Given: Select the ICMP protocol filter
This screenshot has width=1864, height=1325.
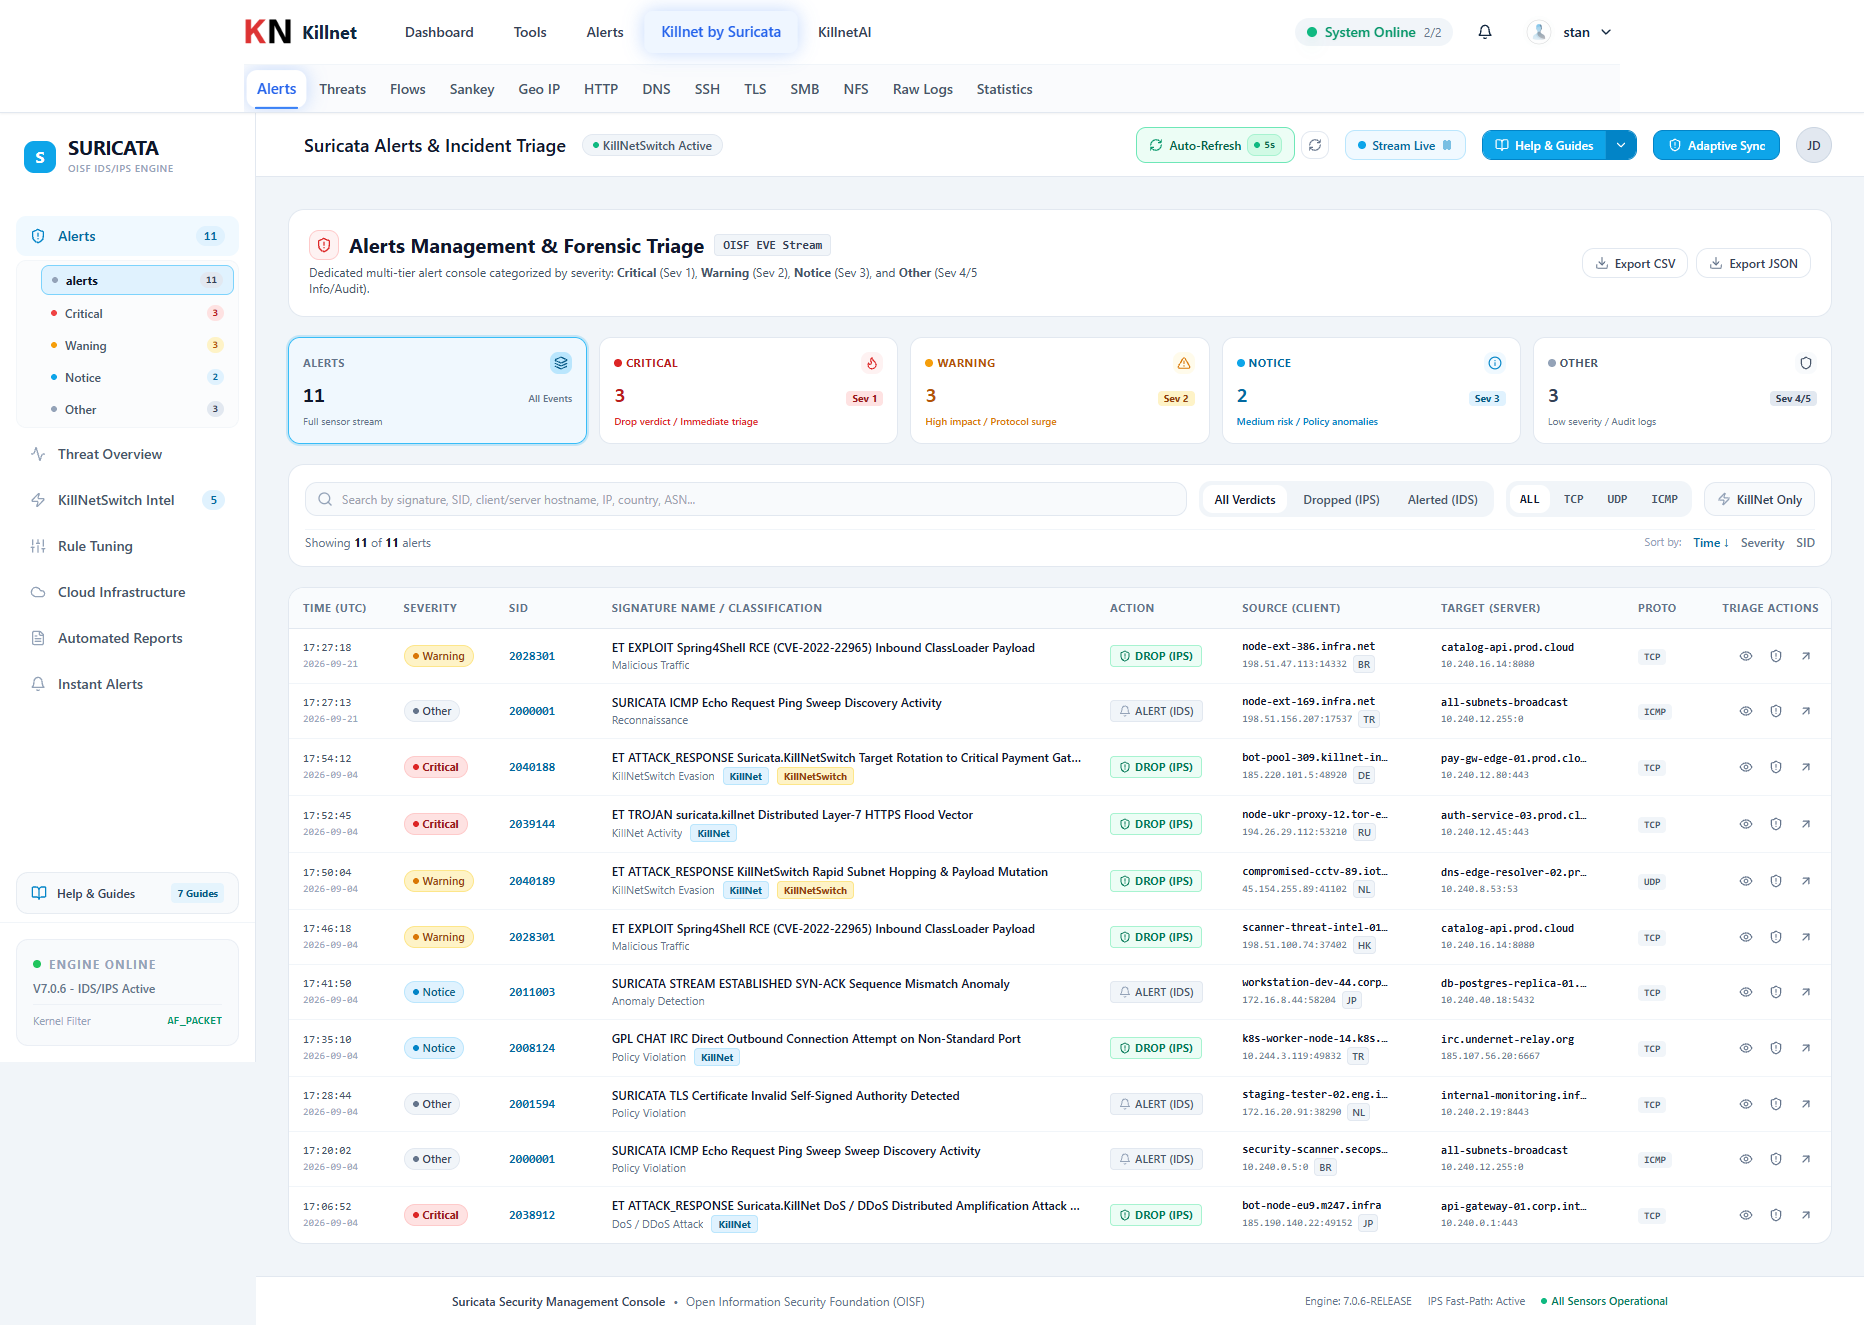Looking at the screenshot, I should pos(1664,499).
